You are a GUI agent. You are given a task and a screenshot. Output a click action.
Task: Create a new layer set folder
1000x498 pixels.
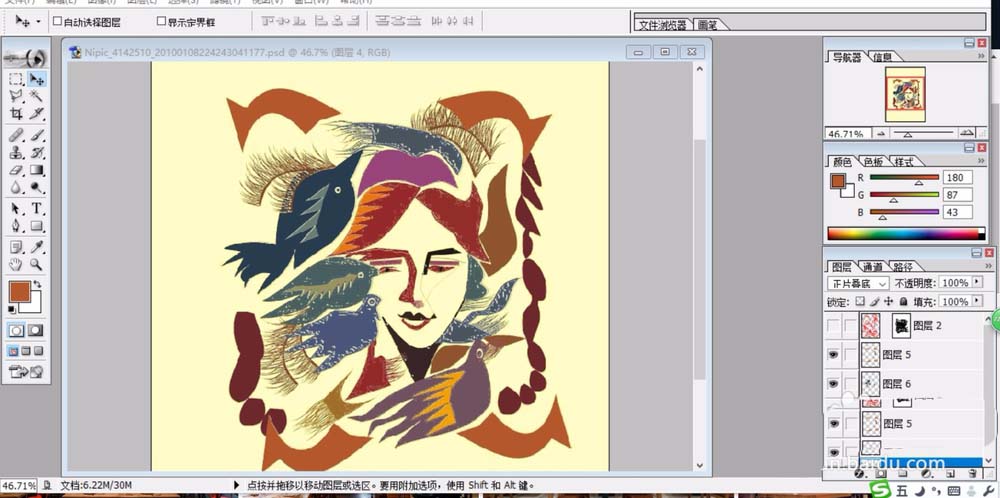[x=903, y=473]
